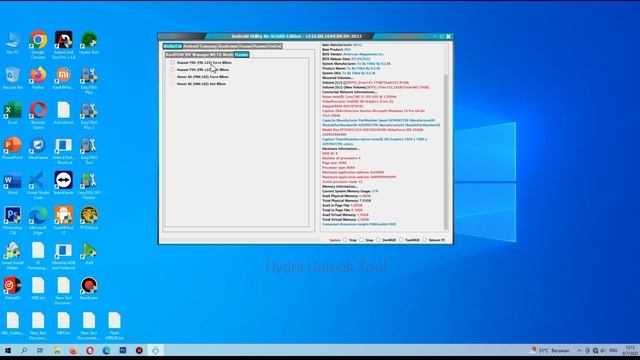Viewport: 640px width, 360px height.
Task: Select Huawei Y9A (FRL-L22) Exit BRom option
Action: 199,69
